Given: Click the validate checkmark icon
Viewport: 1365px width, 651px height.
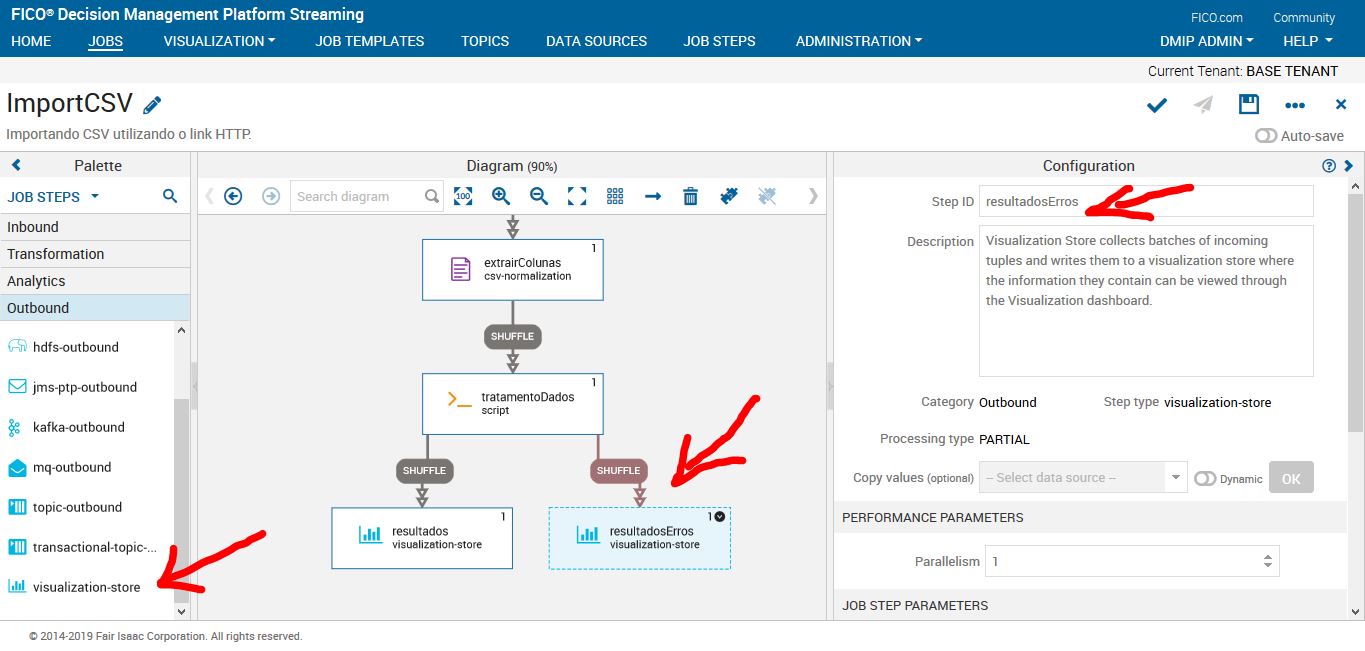Looking at the screenshot, I should click(x=1156, y=104).
